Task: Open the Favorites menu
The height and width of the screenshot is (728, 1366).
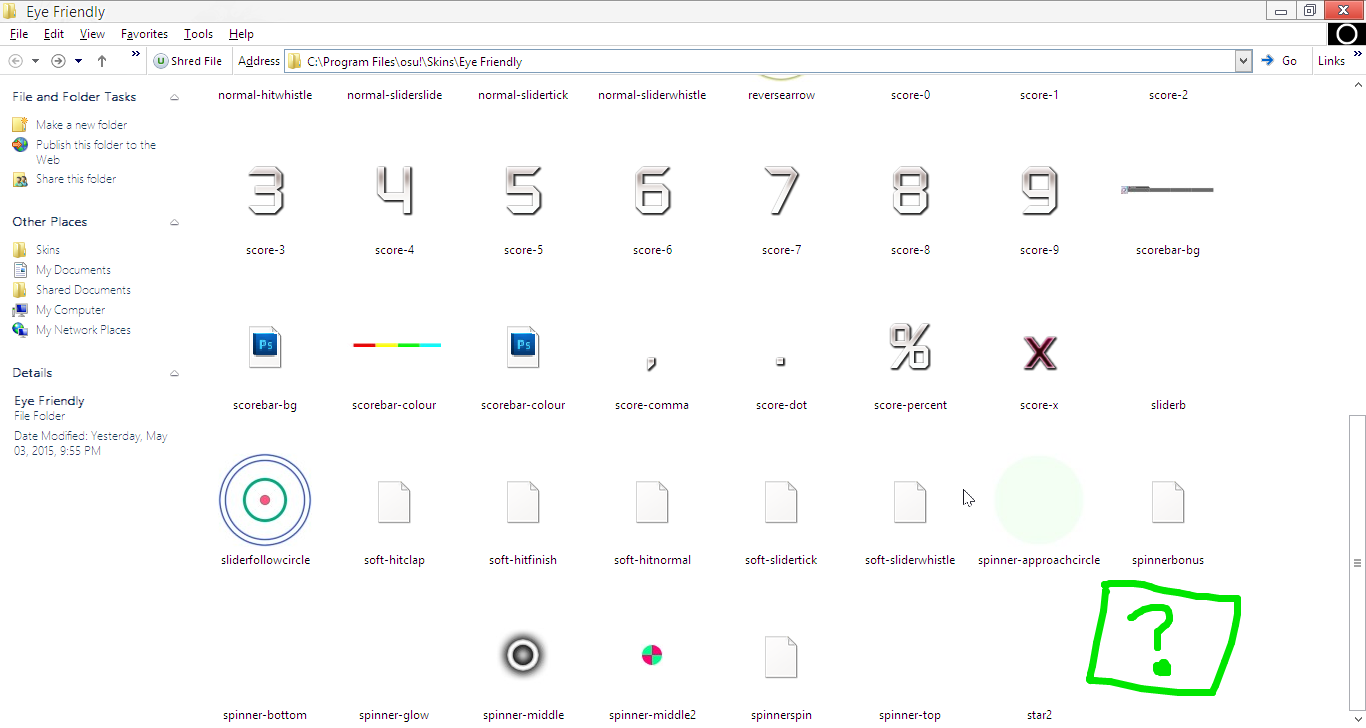Action: coord(144,34)
